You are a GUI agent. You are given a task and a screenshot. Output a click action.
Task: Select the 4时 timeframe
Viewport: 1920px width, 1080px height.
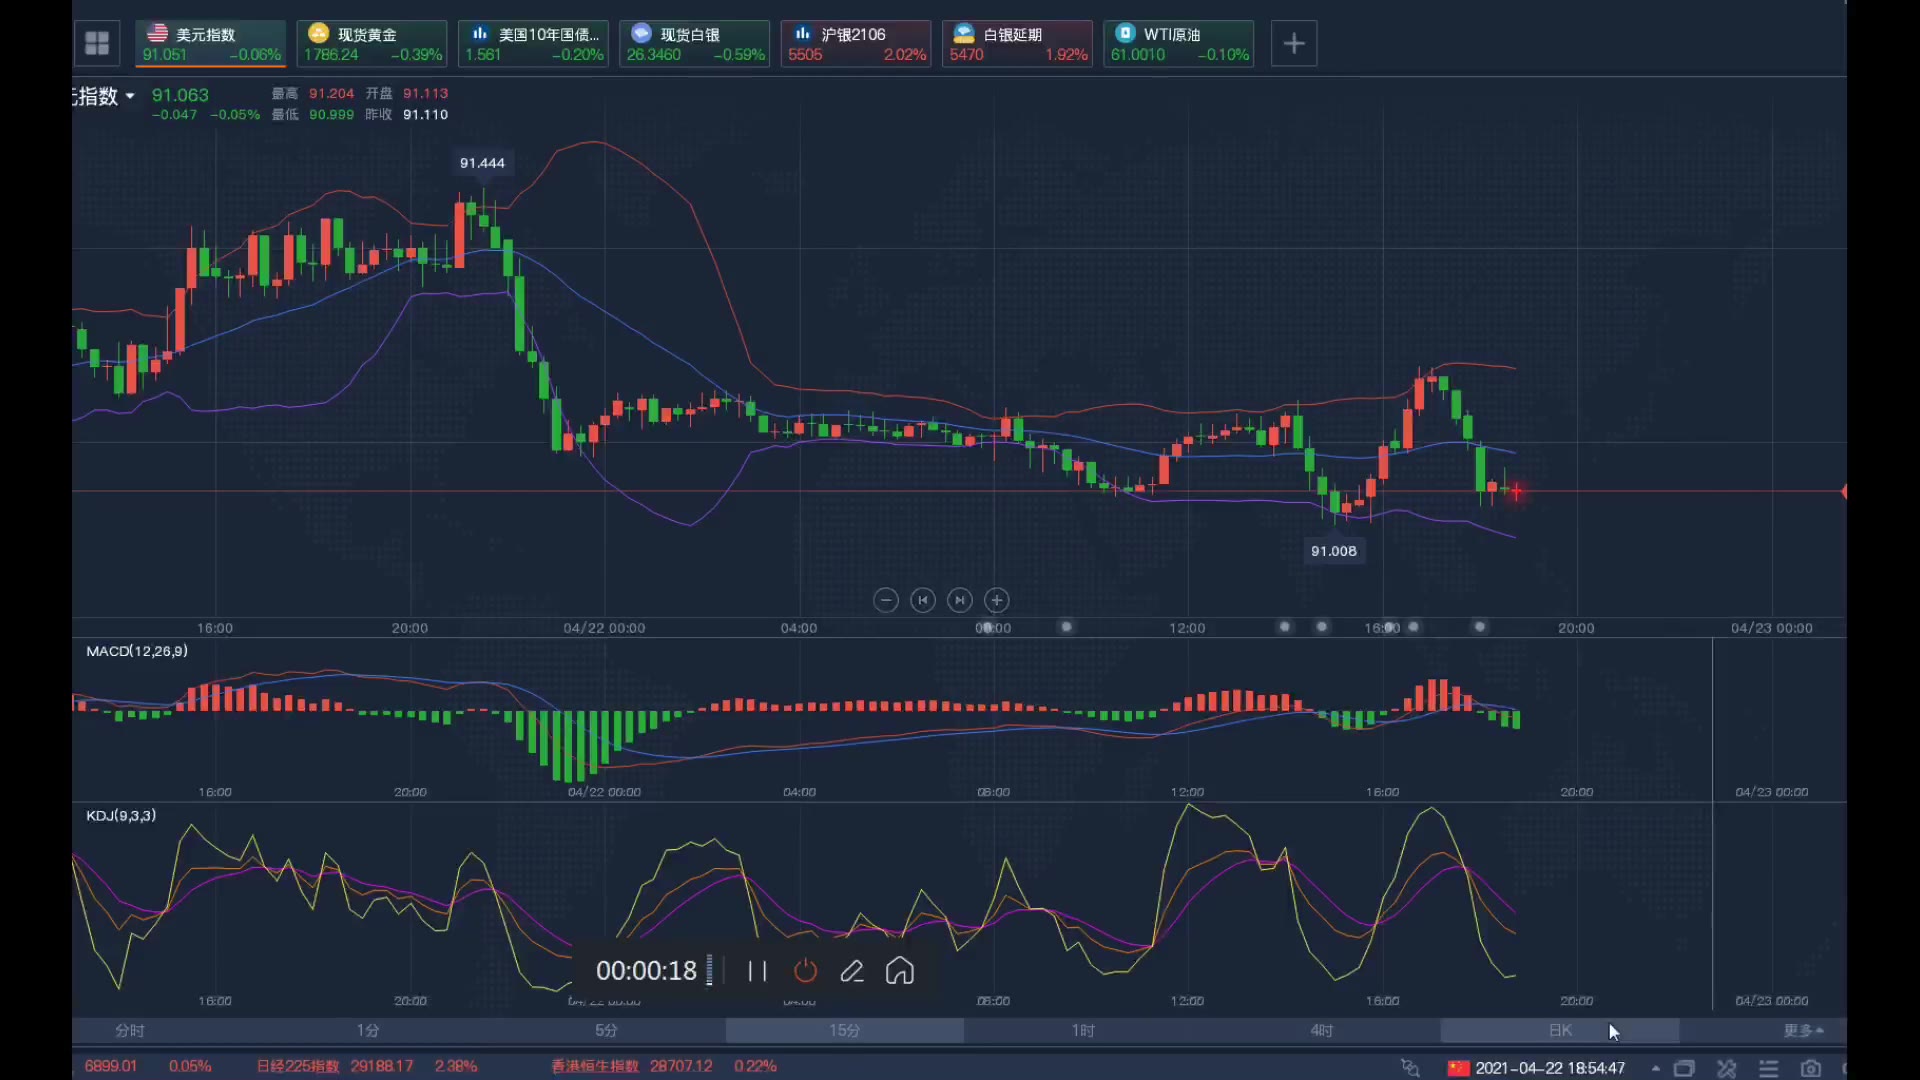[x=1321, y=1030]
